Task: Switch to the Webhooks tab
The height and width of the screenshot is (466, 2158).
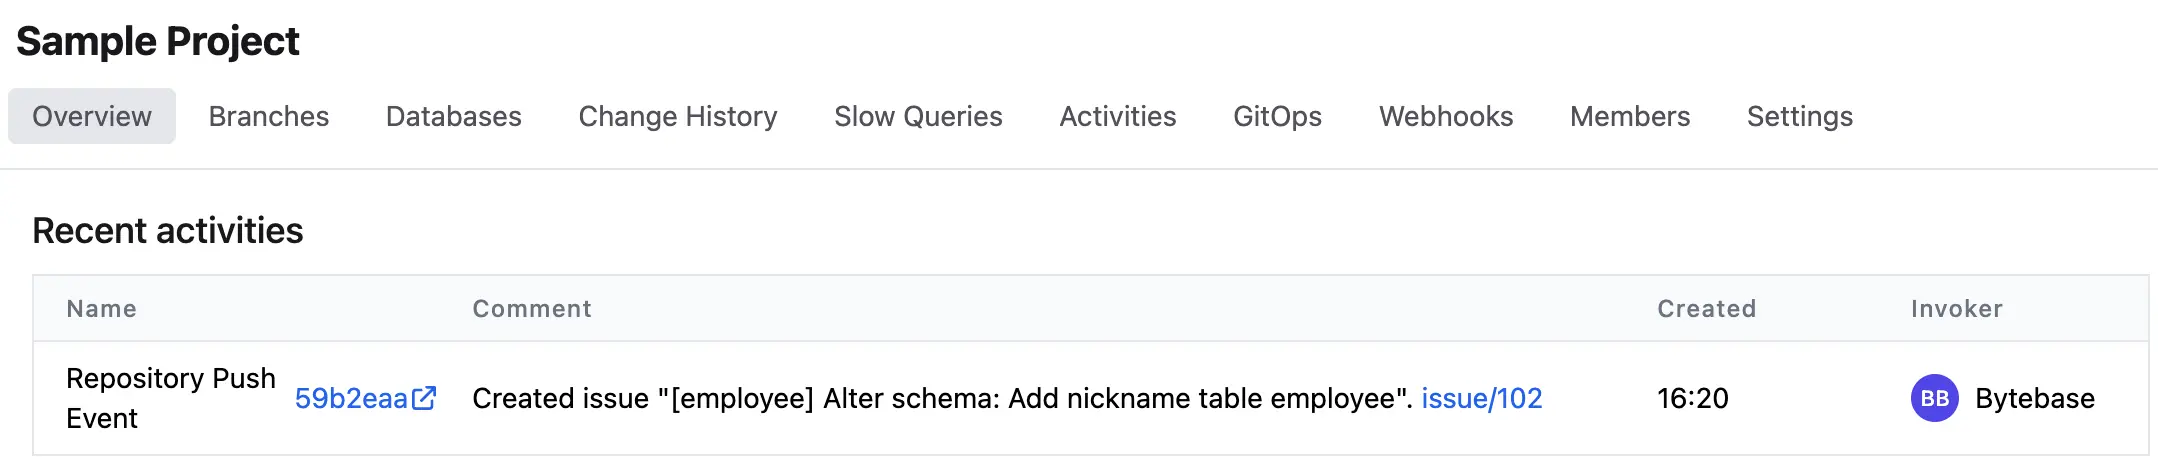Action: [x=1446, y=116]
